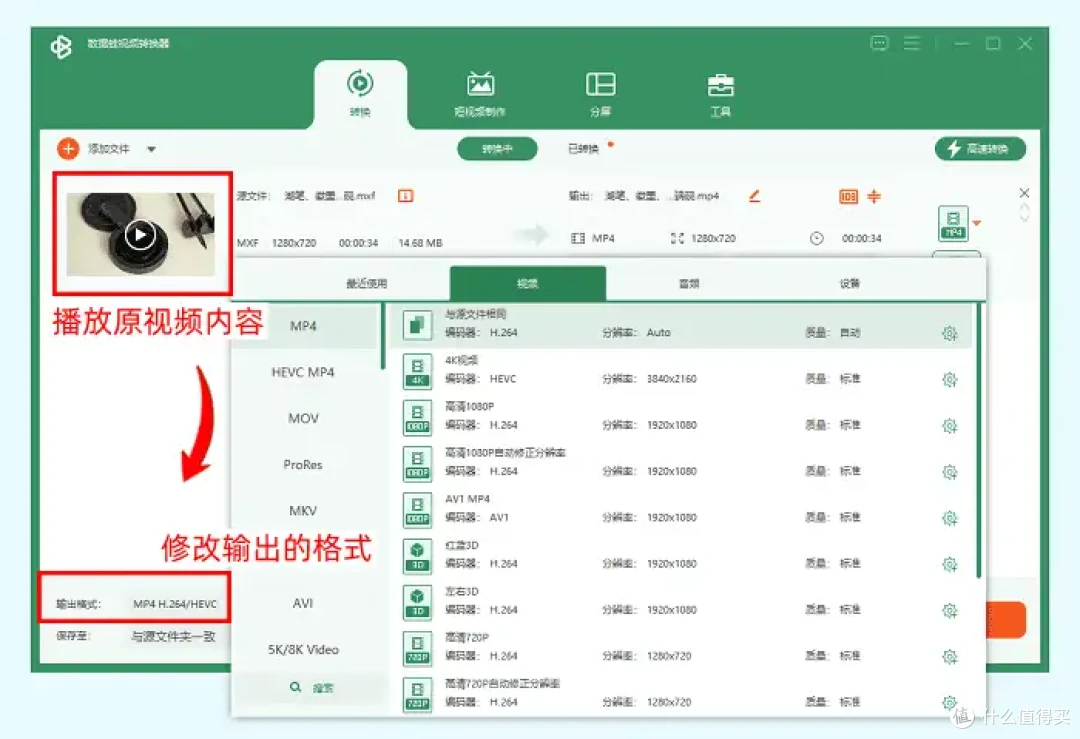Open the feedback message icon in title bar
Image resolution: width=1080 pixels, height=739 pixels.
[880, 43]
